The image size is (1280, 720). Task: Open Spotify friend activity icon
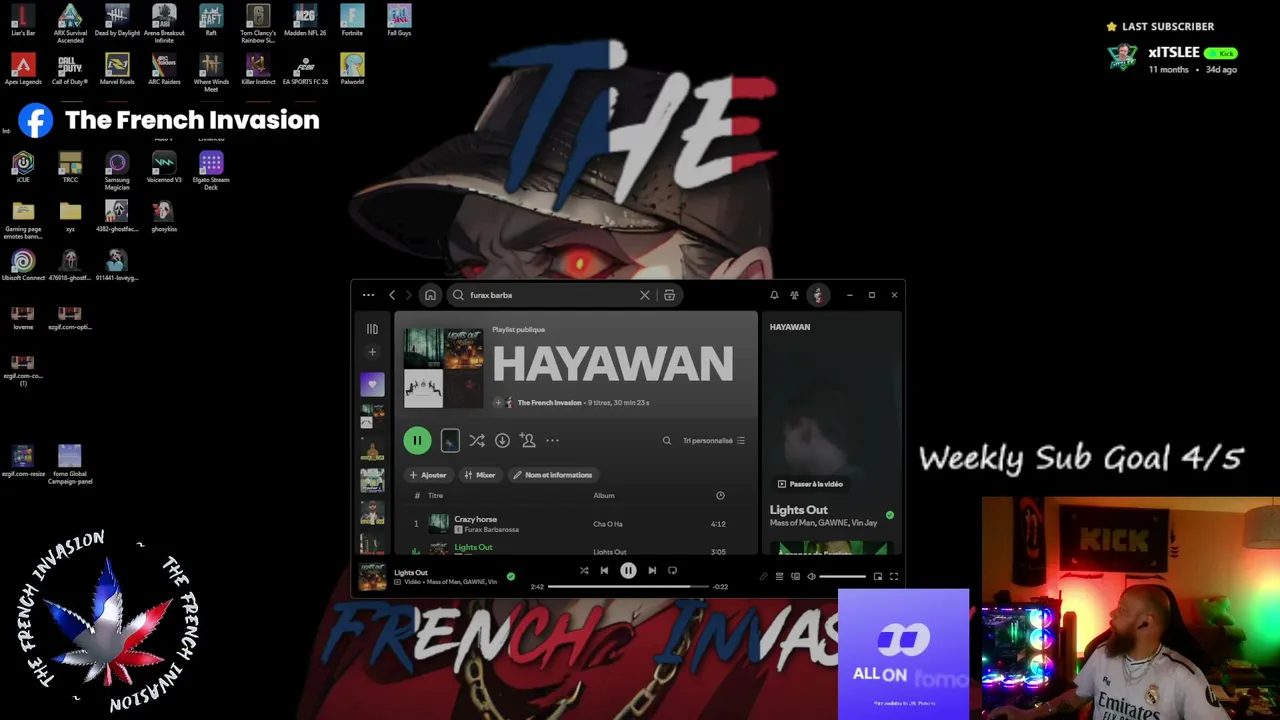coord(795,295)
